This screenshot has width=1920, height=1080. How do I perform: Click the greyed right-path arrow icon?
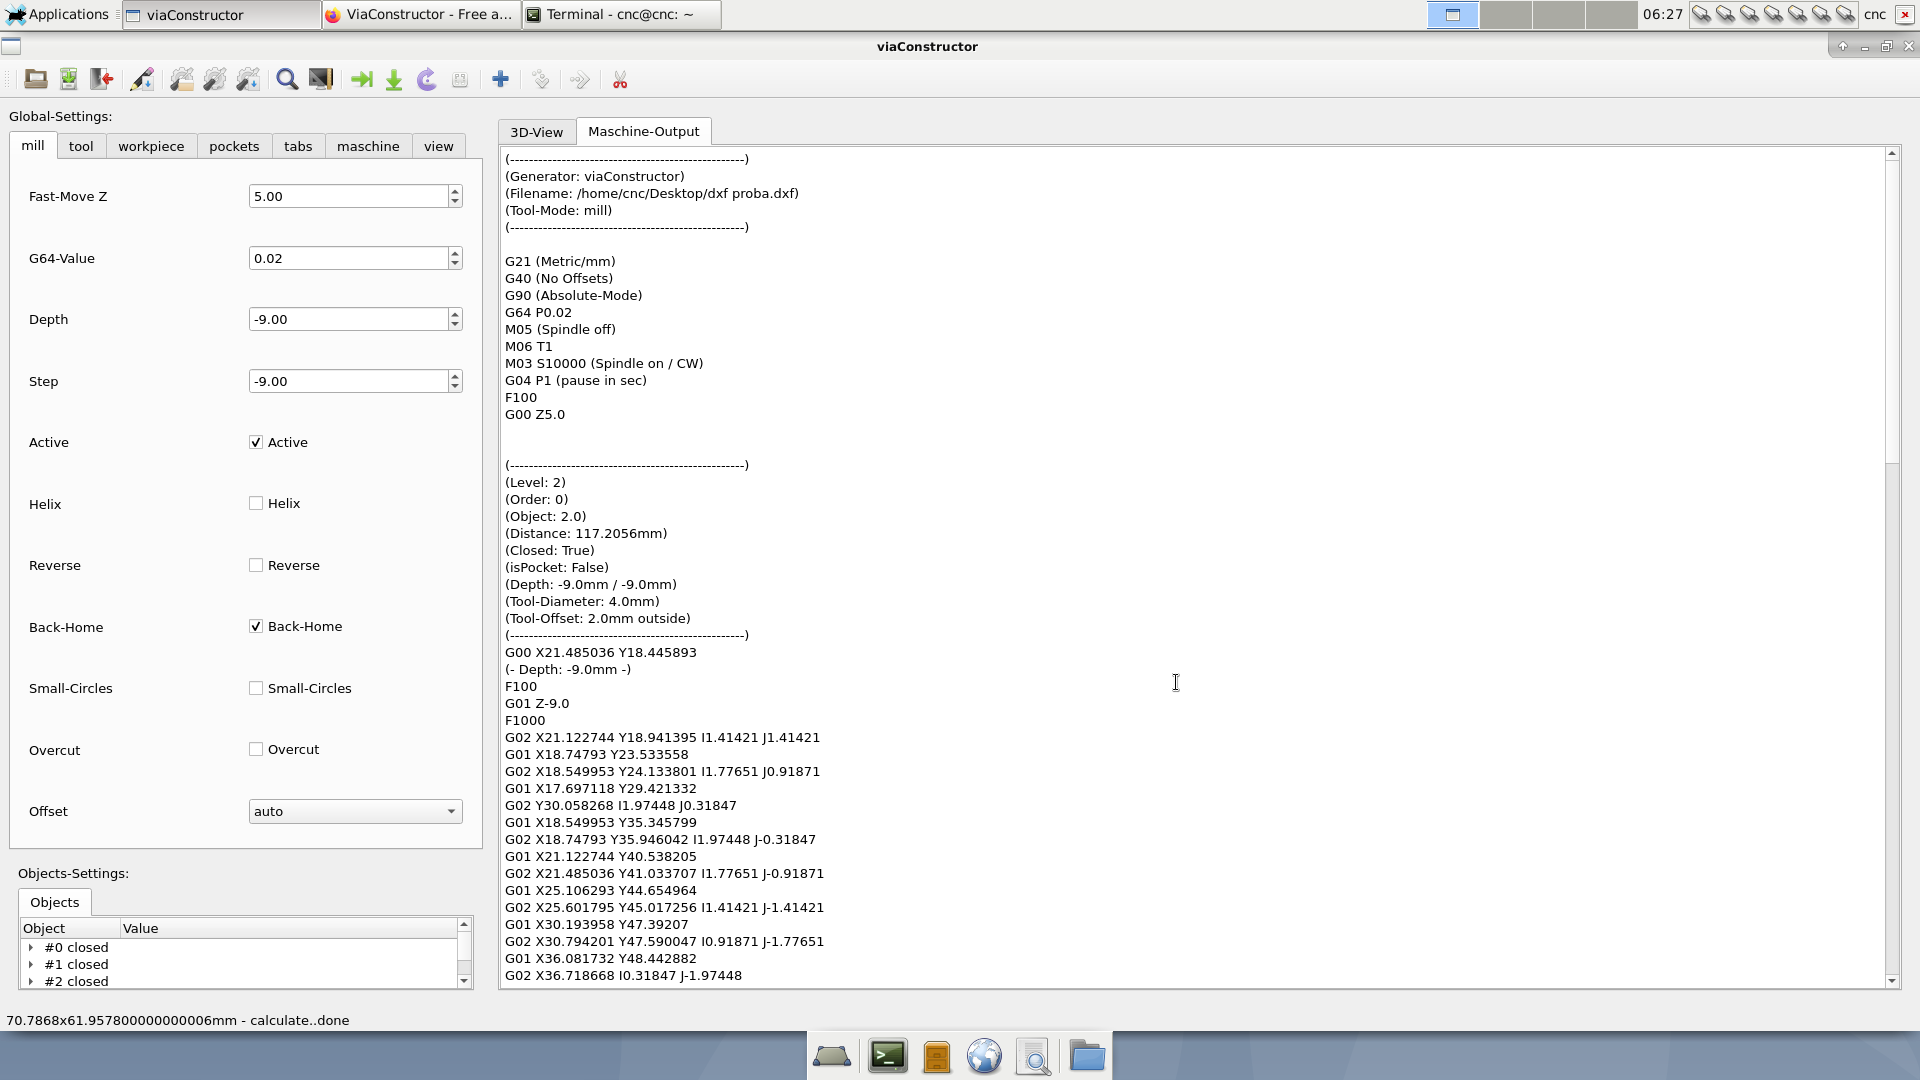click(580, 80)
